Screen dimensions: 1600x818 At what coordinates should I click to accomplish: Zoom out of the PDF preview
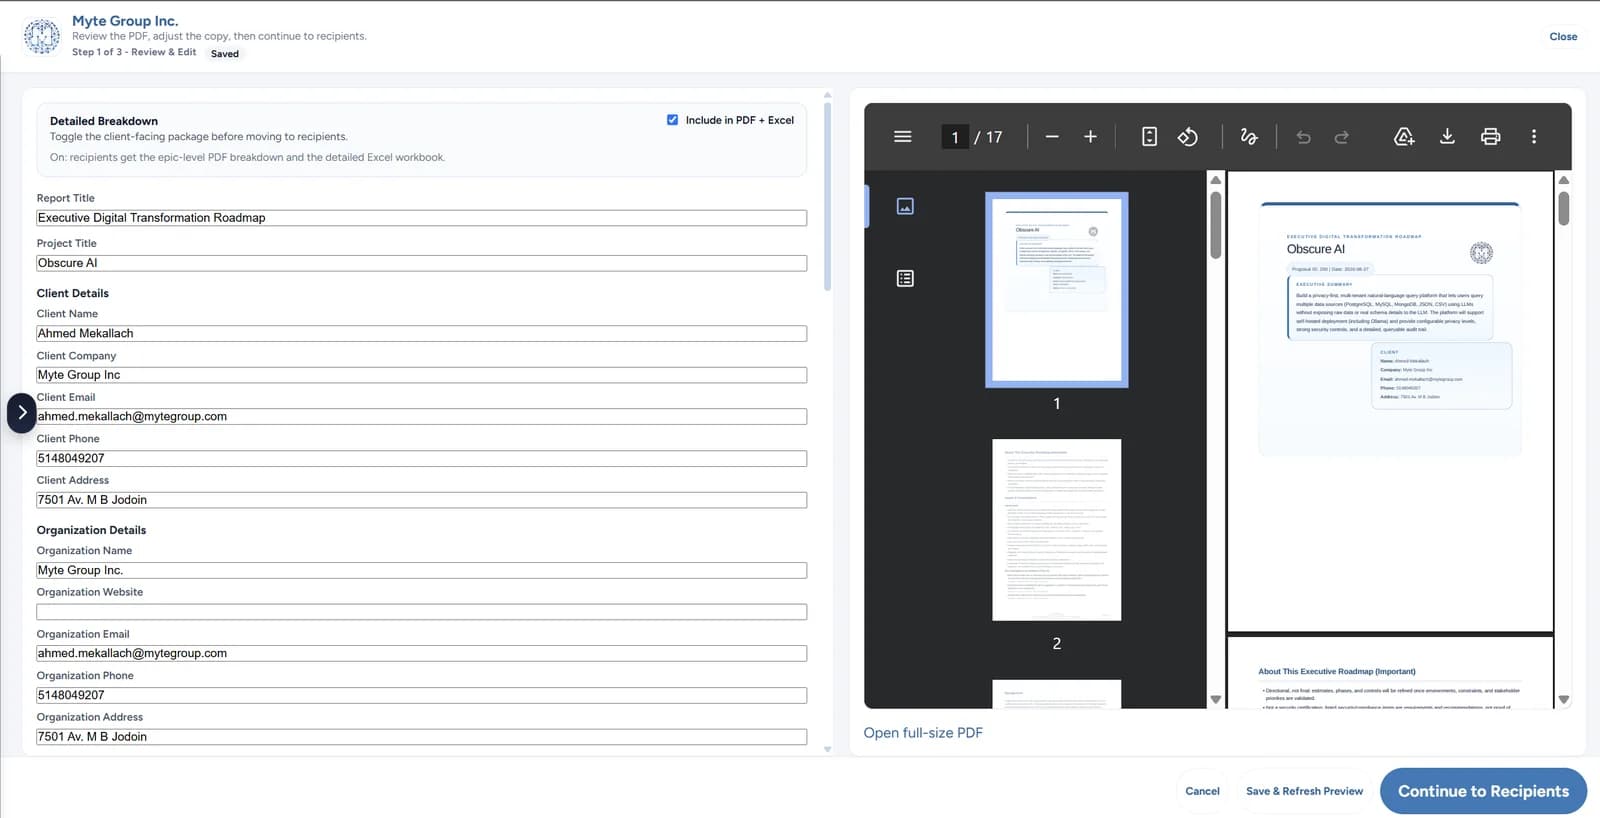[x=1052, y=137]
